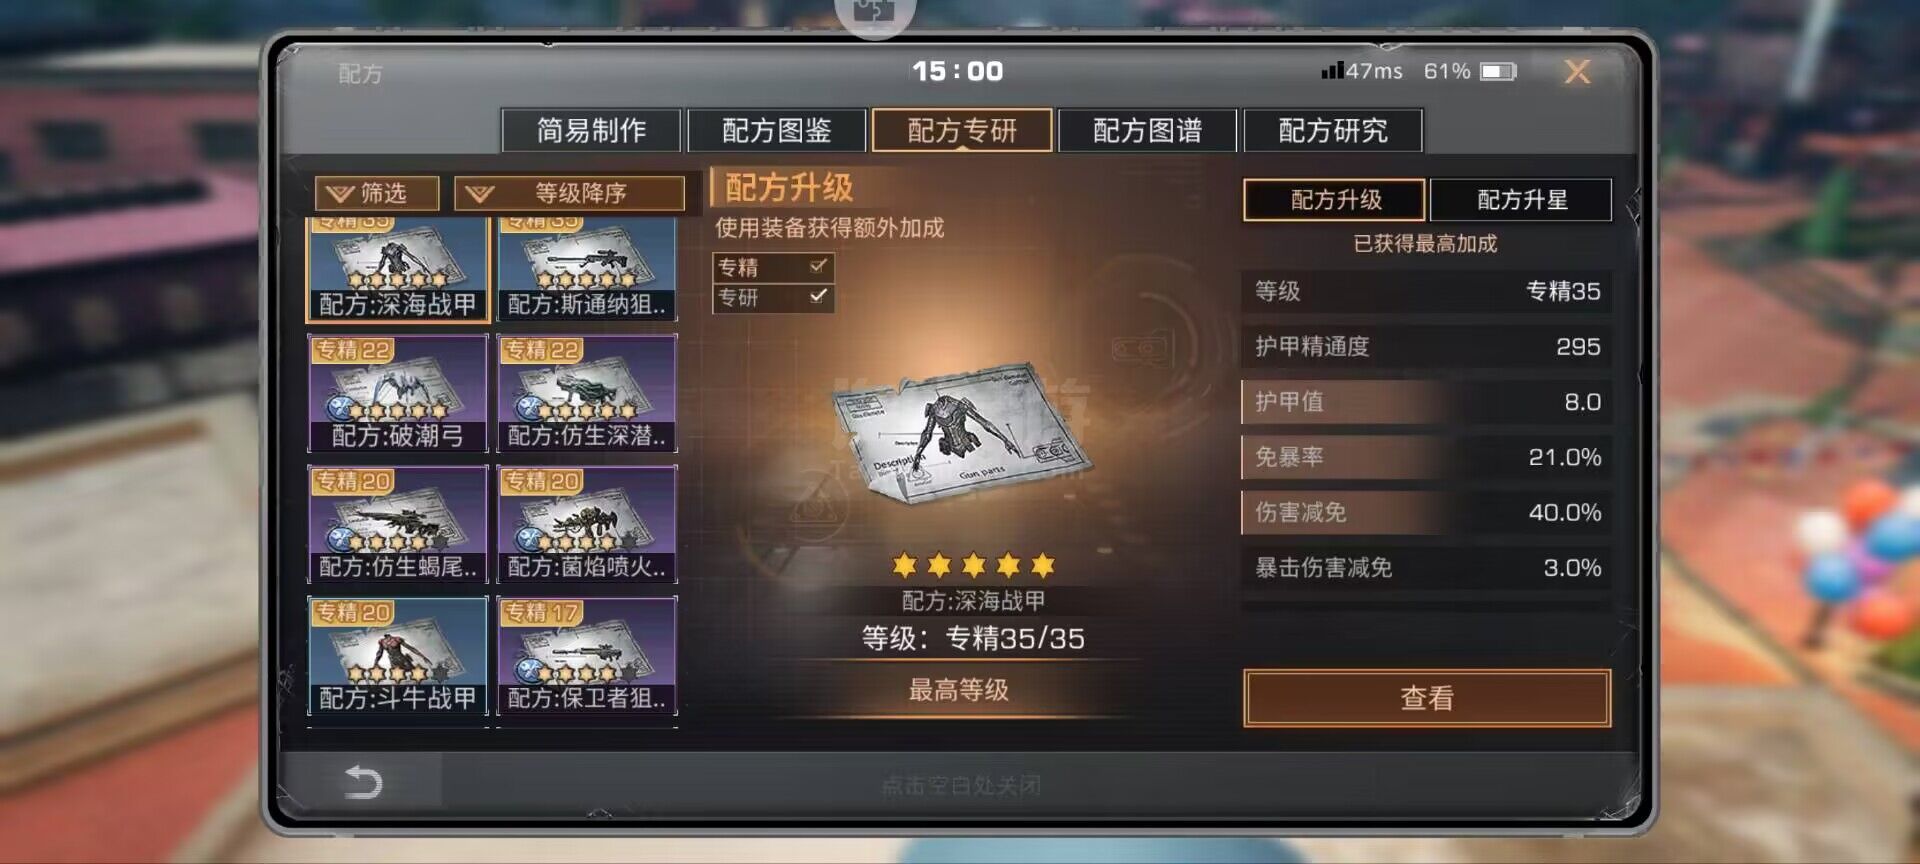This screenshot has width=1920, height=864.
Task: Switch to the 配方升星 toggle
Action: point(1521,200)
